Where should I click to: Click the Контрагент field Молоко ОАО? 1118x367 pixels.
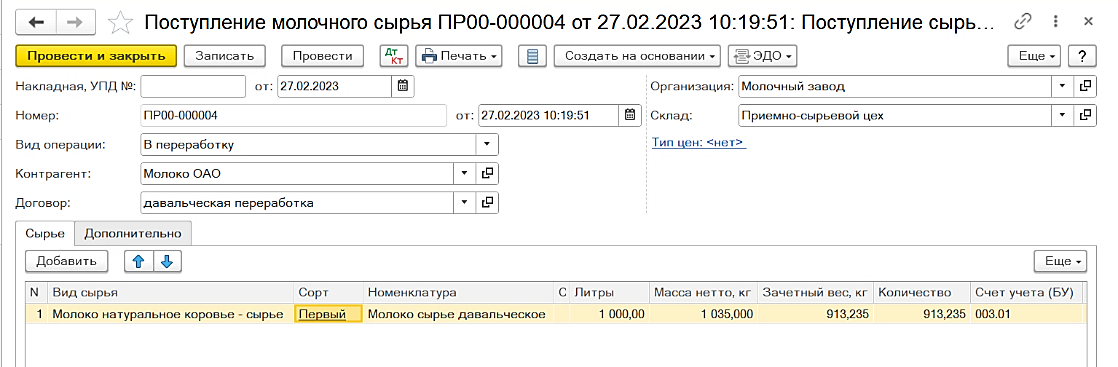pos(297,173)
